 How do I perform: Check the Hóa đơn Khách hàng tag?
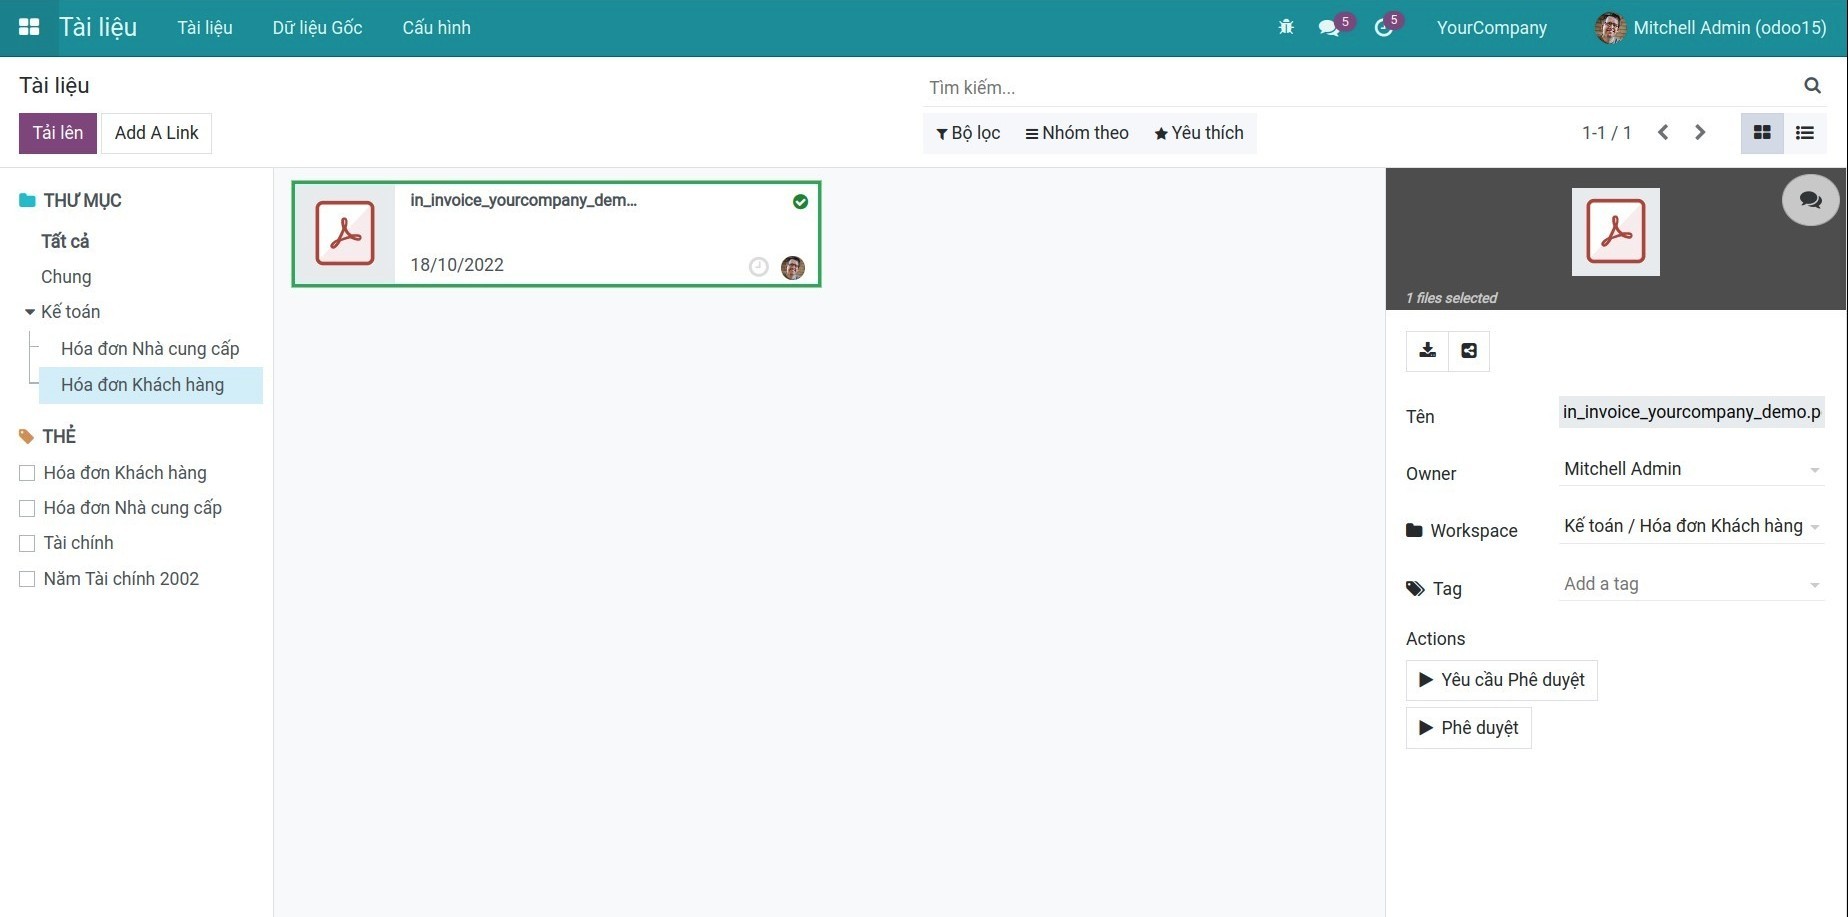tap(27, 473)
